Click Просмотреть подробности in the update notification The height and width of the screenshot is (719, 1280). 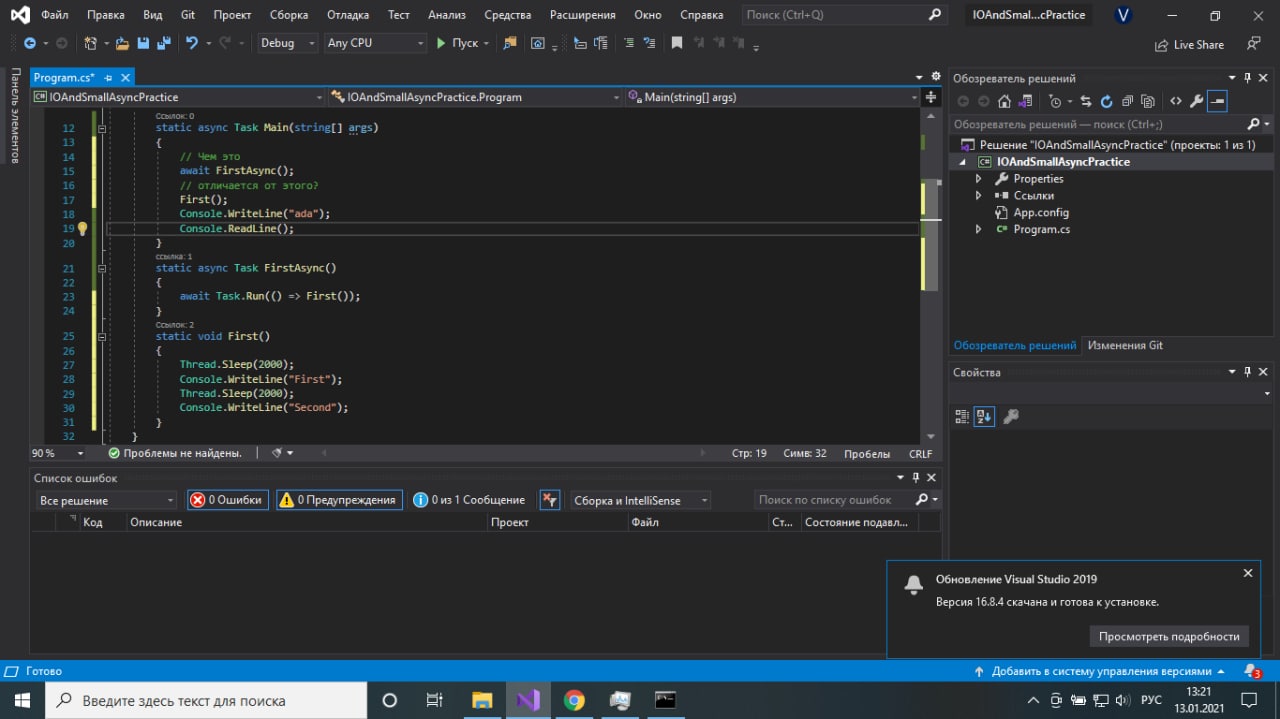pos(1169,636)
